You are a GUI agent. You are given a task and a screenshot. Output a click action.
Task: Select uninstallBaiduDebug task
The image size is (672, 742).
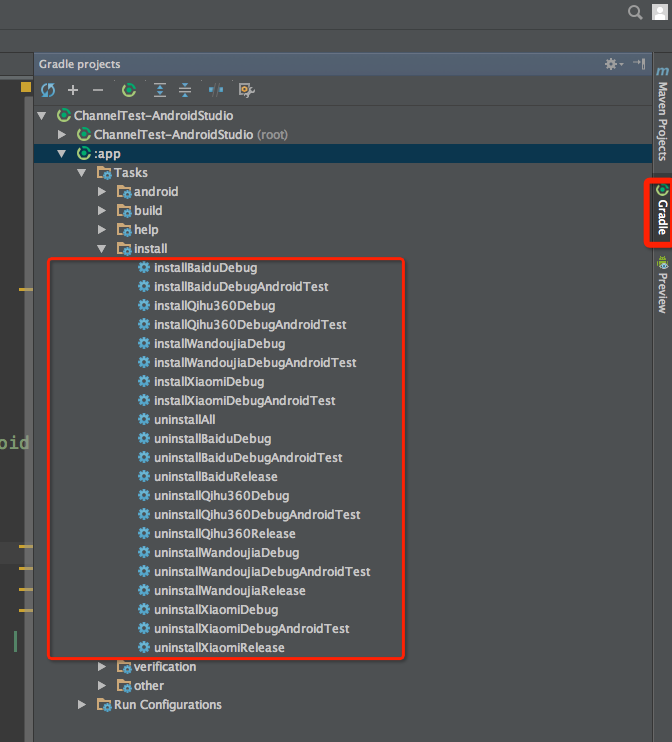click(x=212, y=439)
